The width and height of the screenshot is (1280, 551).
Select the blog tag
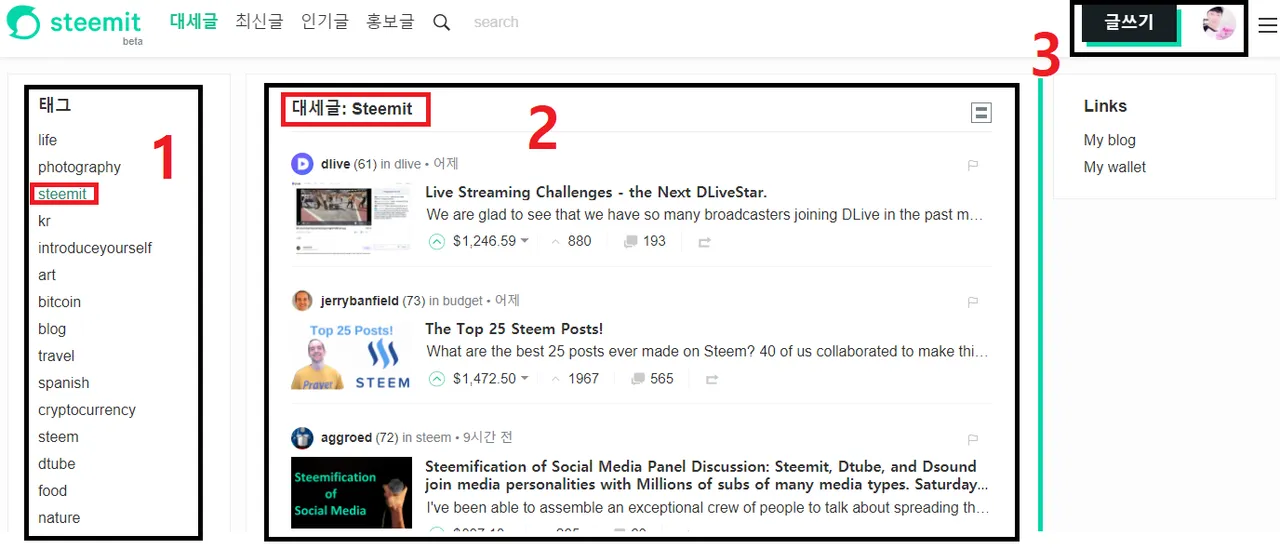click(52, 329)
